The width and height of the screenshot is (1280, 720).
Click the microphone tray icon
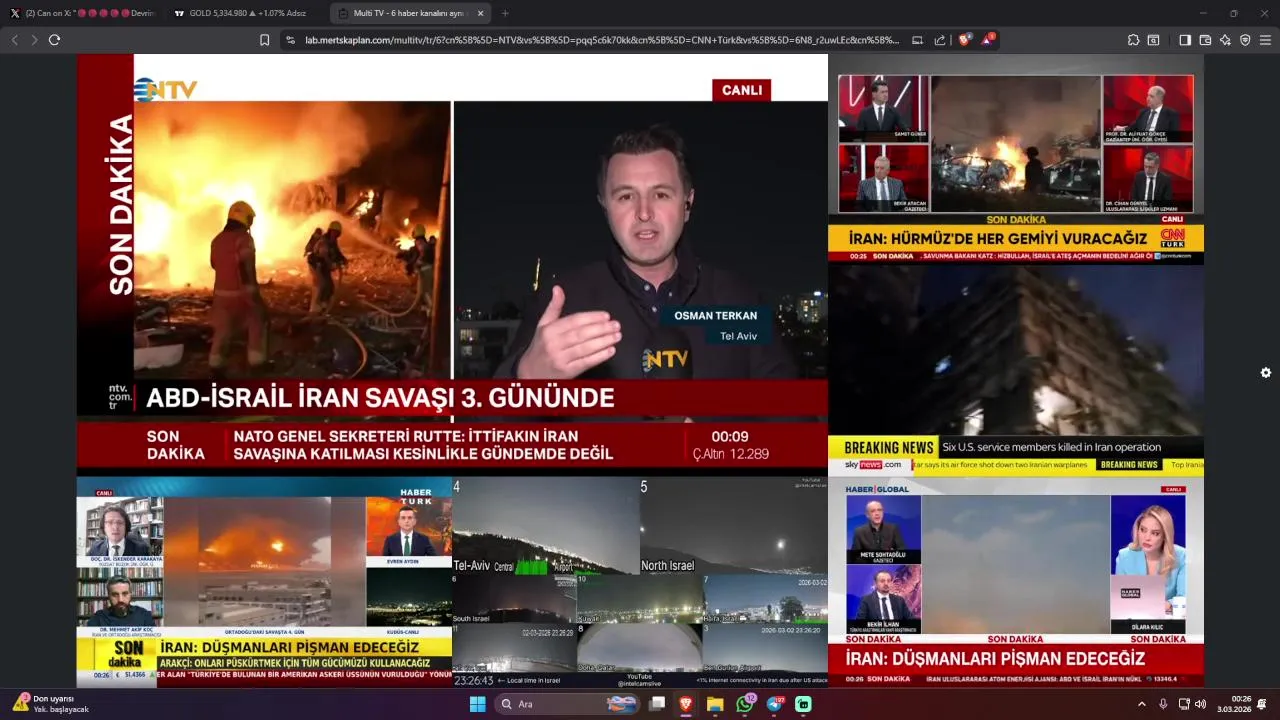(x=1163, y=704)
